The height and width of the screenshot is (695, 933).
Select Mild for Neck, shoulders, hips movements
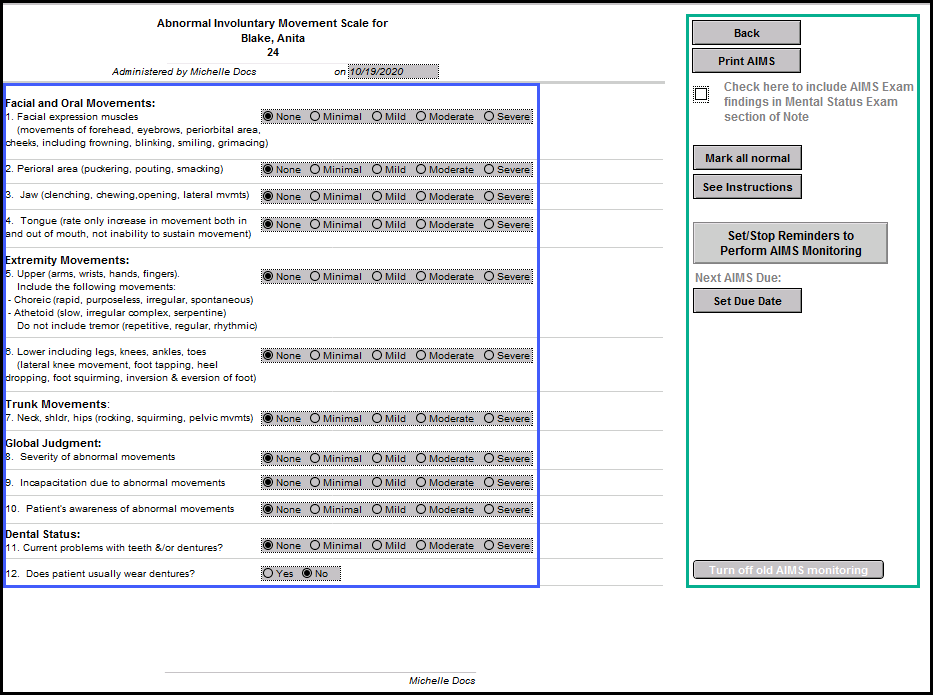point(378,419)
